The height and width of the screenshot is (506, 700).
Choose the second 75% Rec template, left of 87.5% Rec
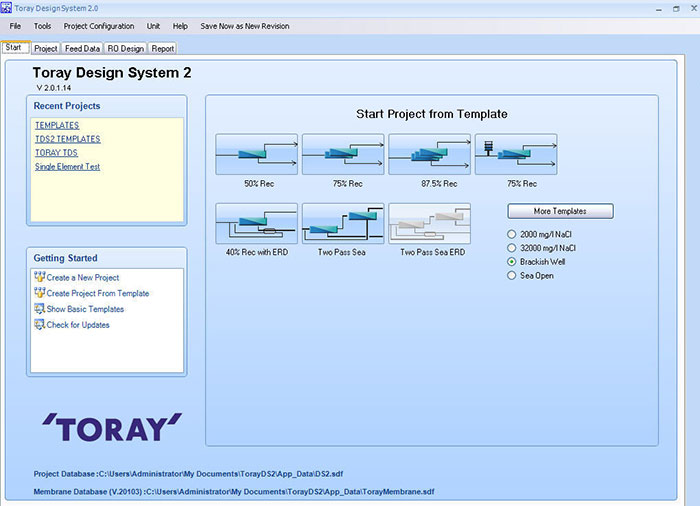pos(343,154)
